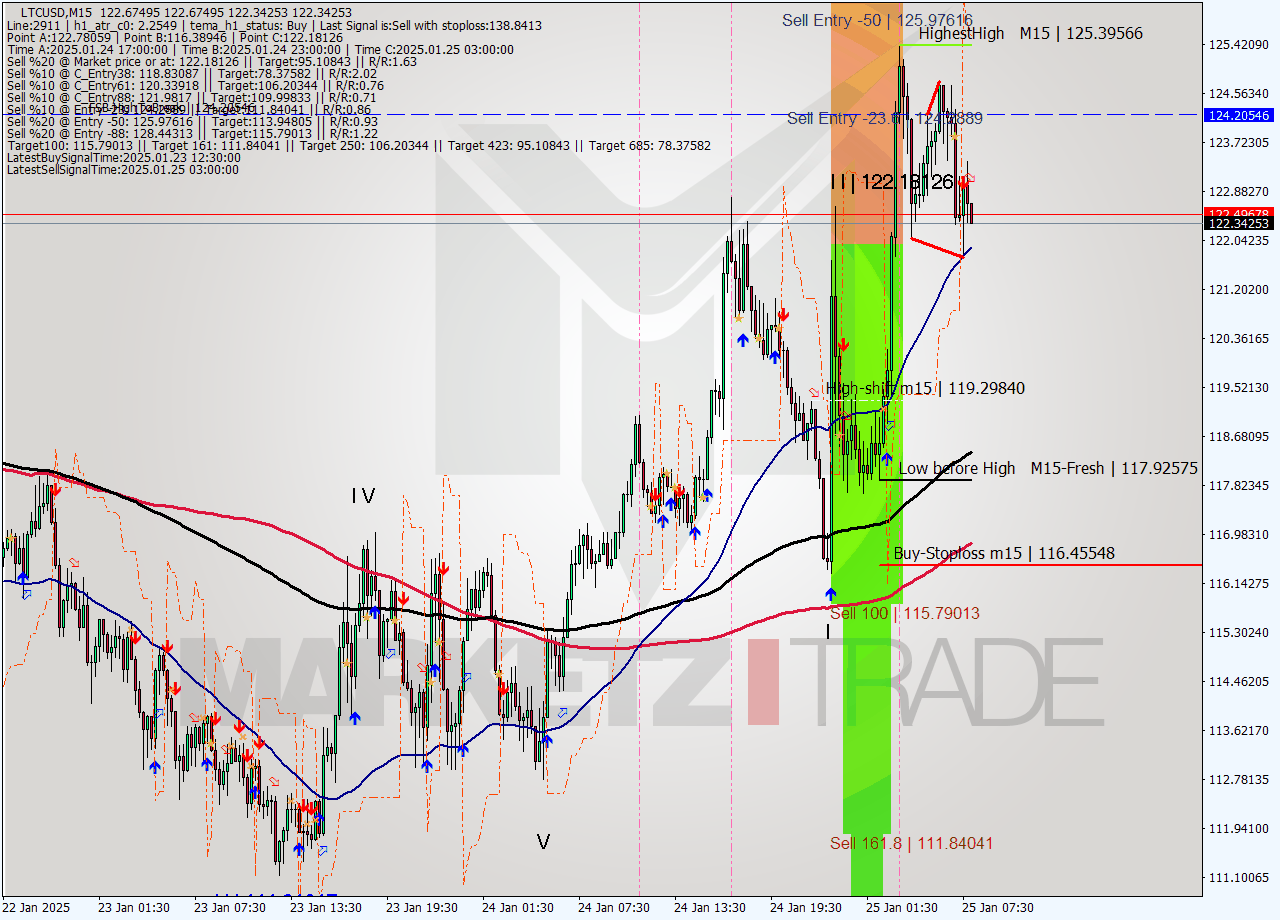Click 'Low before High M15-Fresh | 117.92575' label
This screenshot has height=920, width=1280.
point(1048,468)
